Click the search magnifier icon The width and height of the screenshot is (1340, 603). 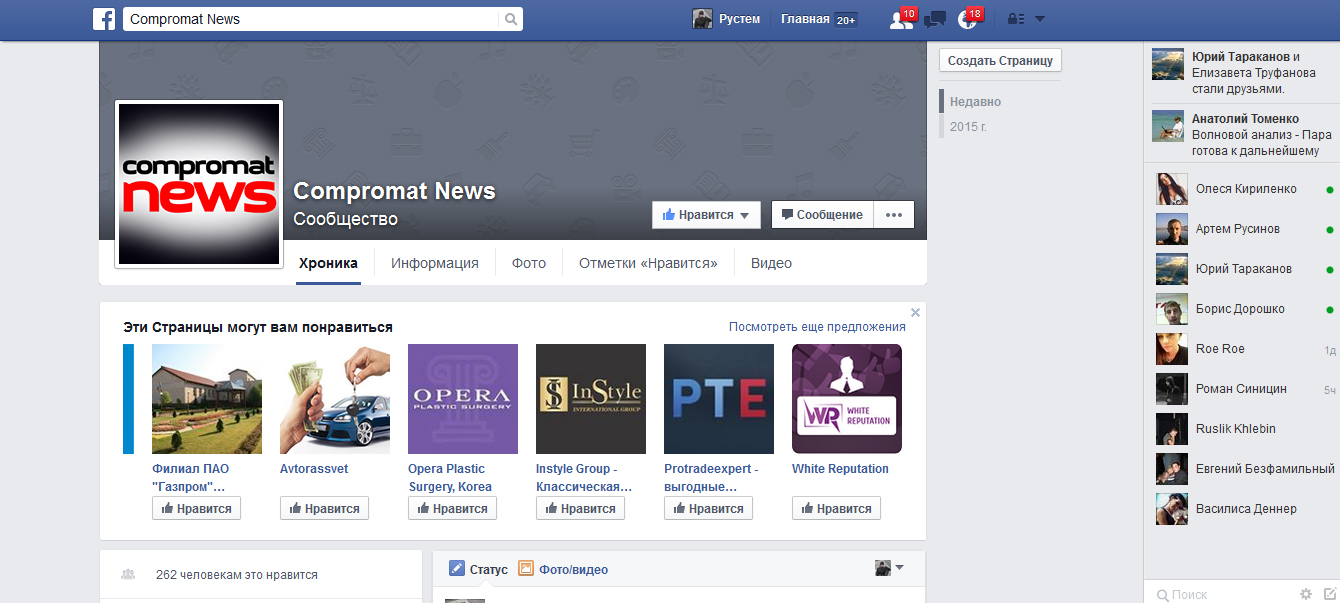point(510,19)
